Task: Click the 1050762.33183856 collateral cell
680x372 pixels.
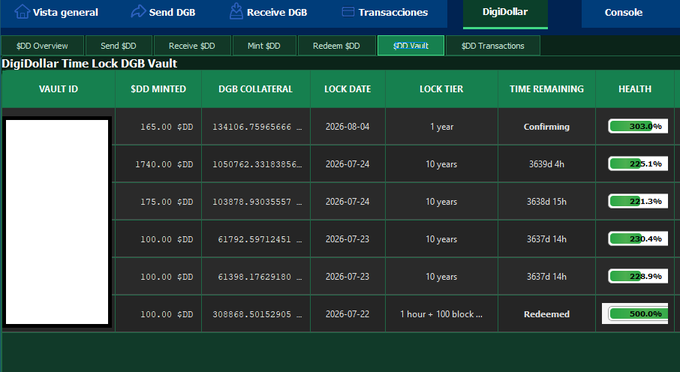Action: 256,164
